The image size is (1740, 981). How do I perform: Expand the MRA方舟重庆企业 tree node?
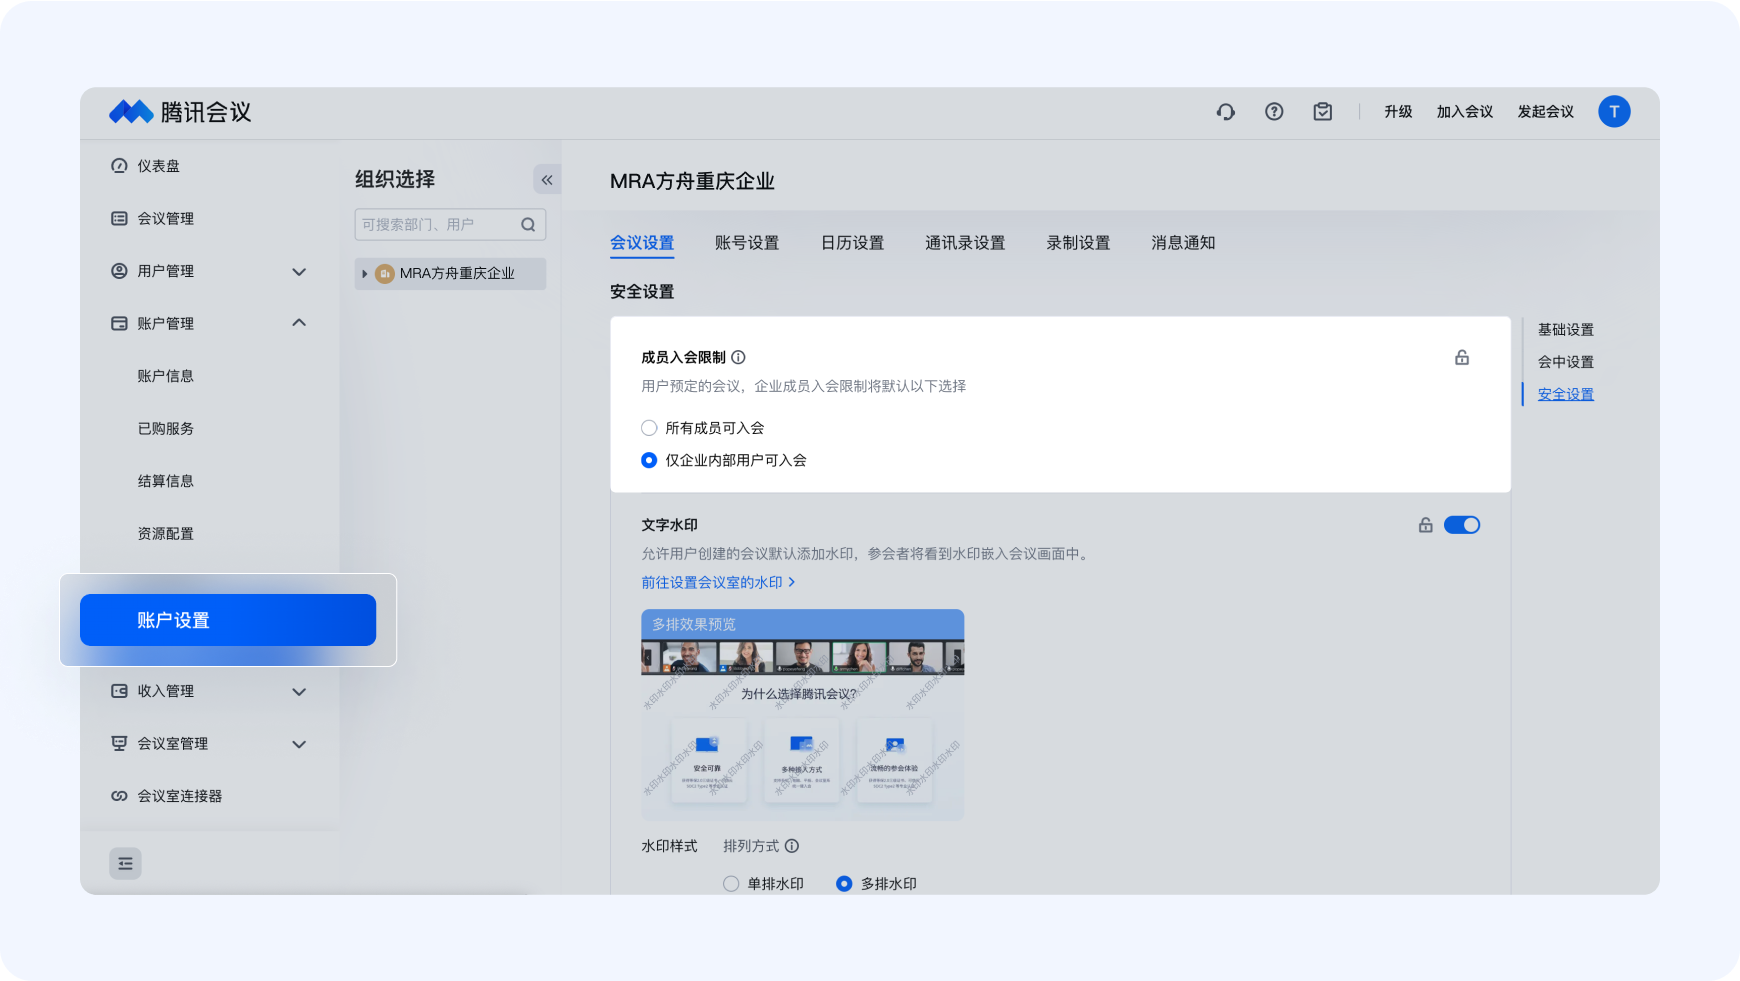pos(365,274)
